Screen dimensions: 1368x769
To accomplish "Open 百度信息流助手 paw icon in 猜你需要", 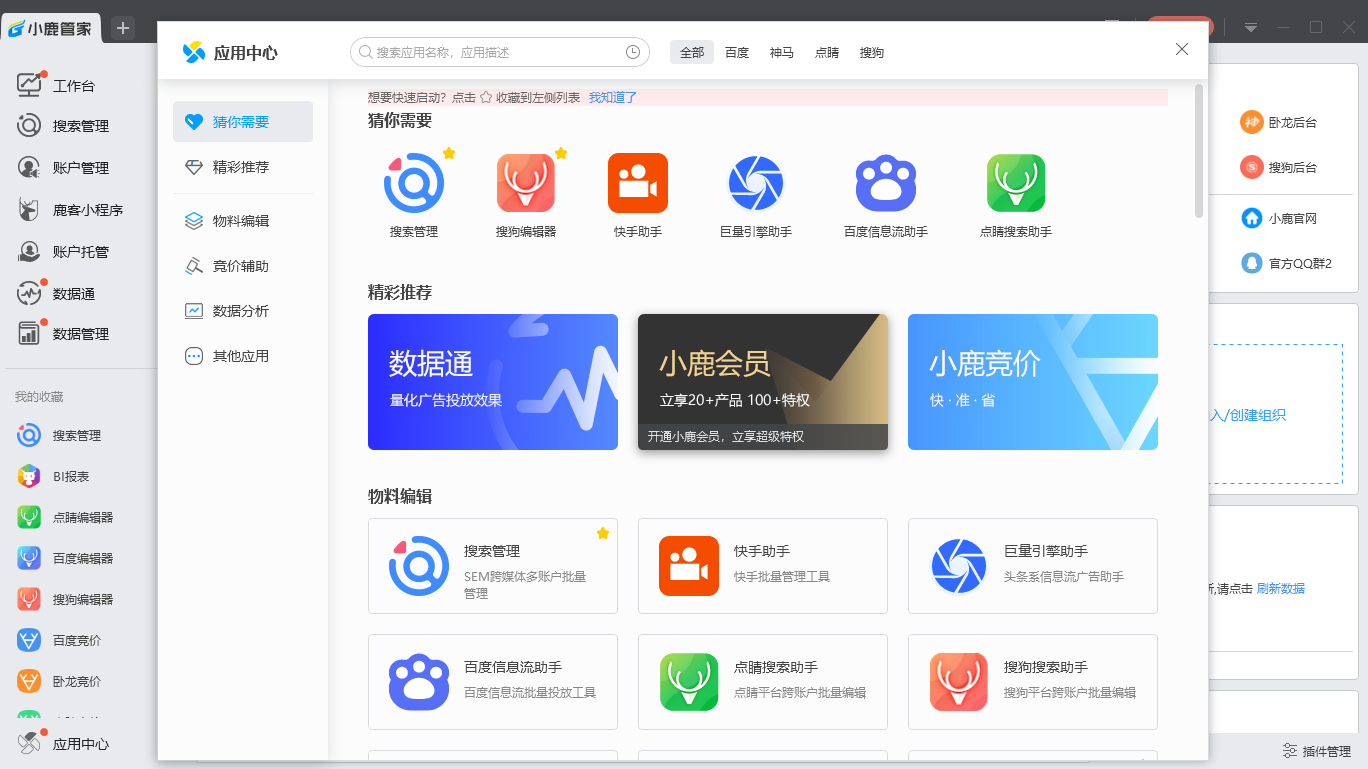I will click(x=886, y=183).
